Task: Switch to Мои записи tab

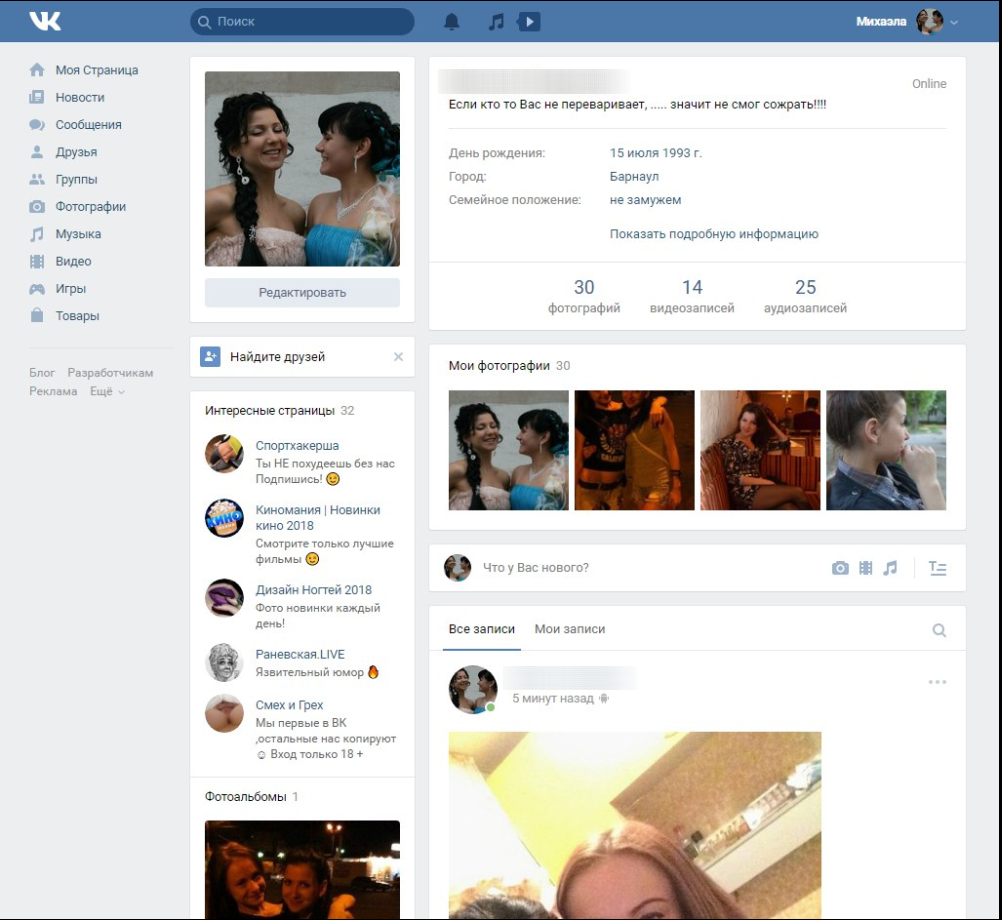Action: click(x=570, y=629)
